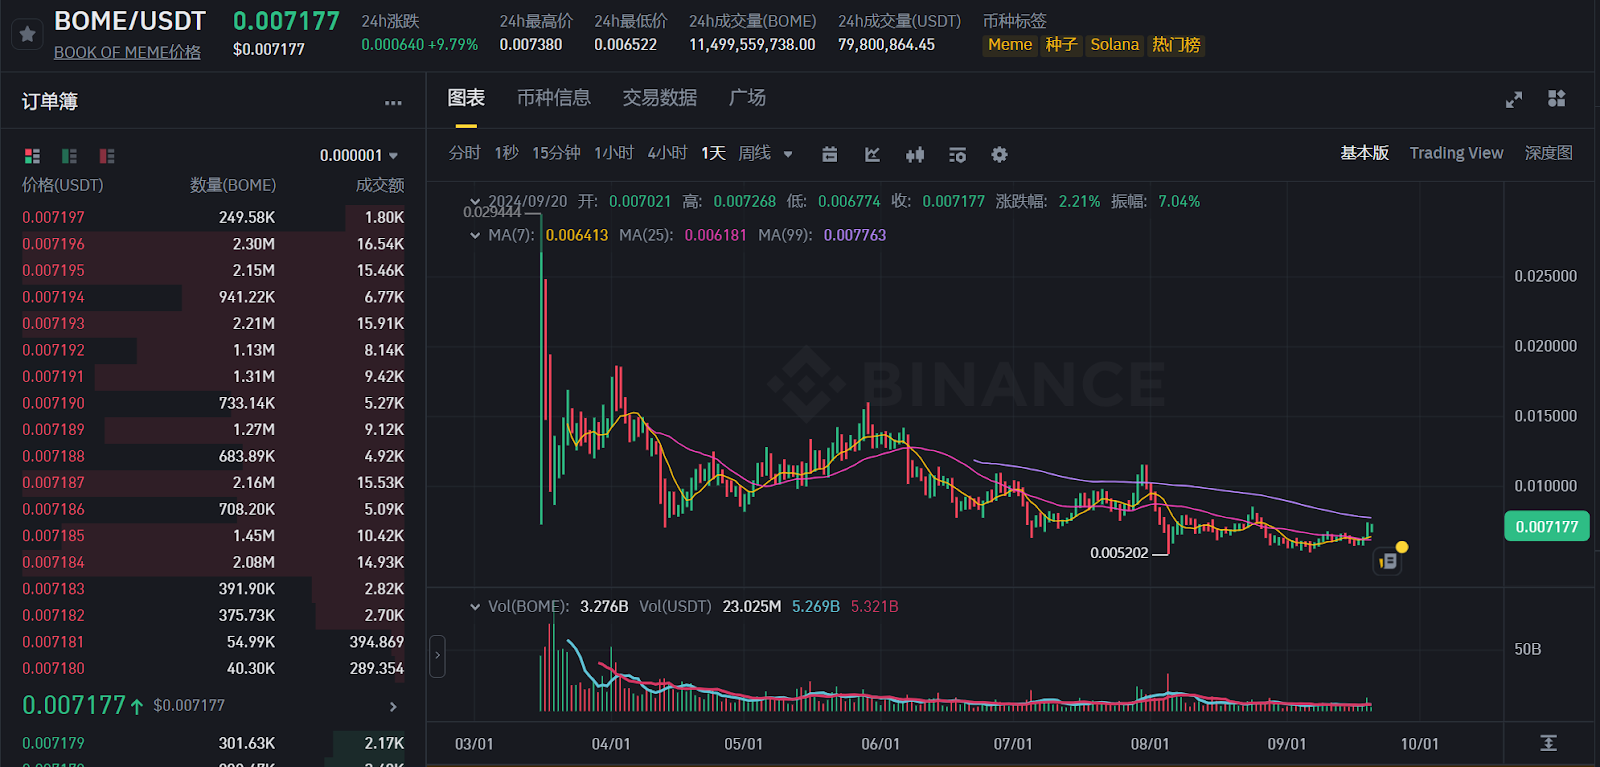Select the 15分钟 chart interval
This screenshot has width=1600, height=767.
tap(556, 153)
